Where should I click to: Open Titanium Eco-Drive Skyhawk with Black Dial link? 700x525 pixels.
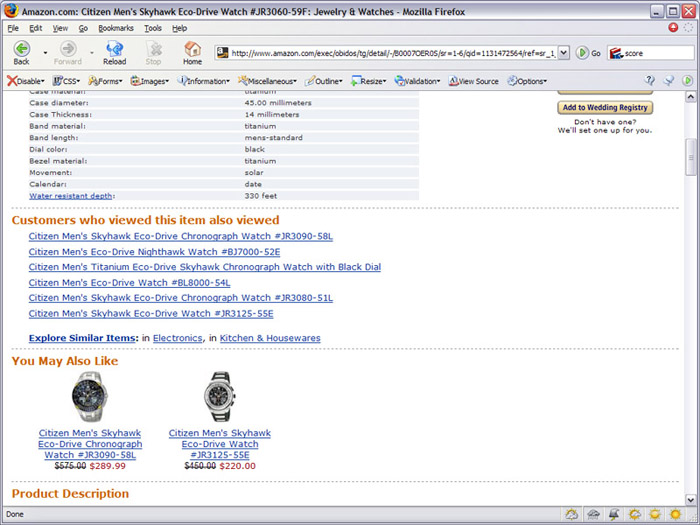pos(204,267)
